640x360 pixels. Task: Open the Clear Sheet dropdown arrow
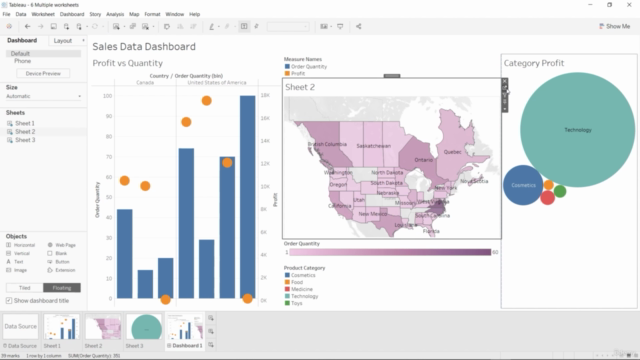[153, 27]
